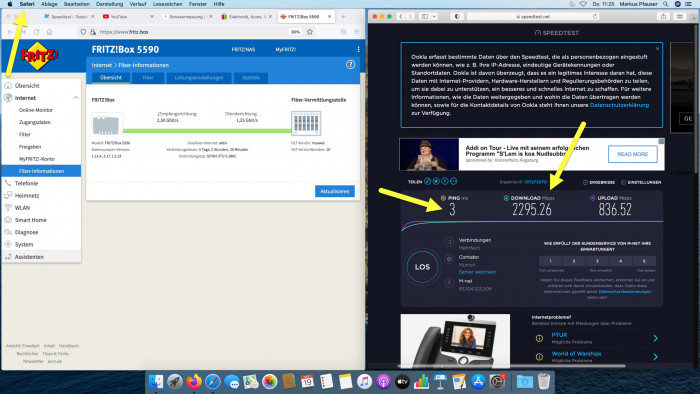Open the App Store from the Dock

[x=478, y=382]
